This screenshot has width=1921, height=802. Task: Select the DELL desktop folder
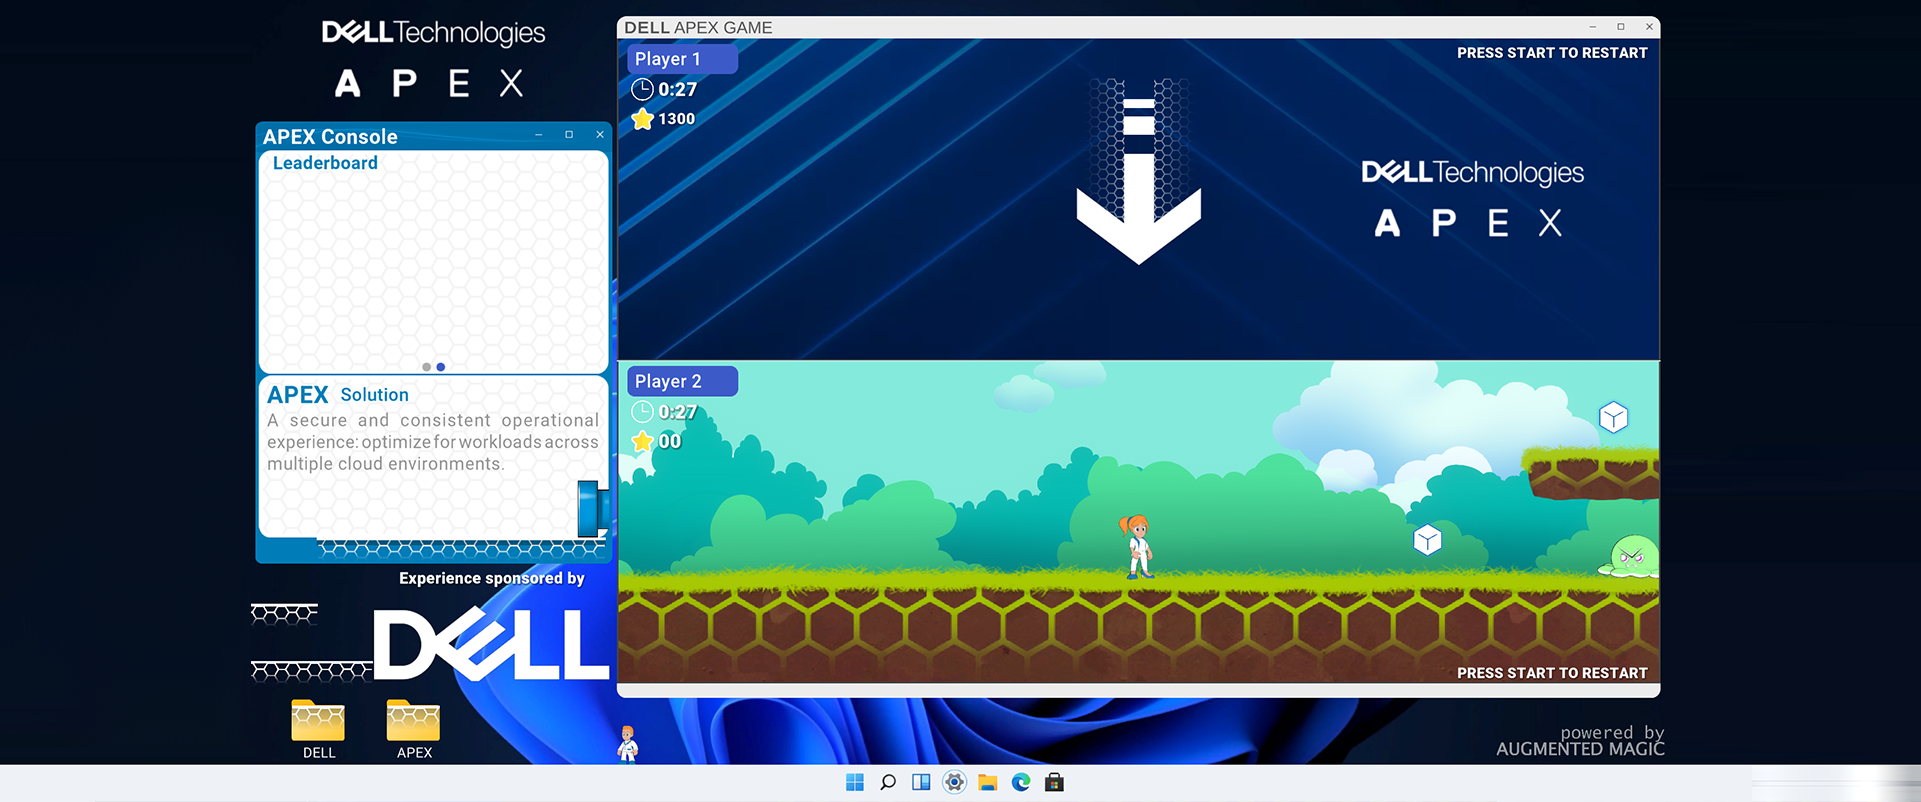(318, 729)
